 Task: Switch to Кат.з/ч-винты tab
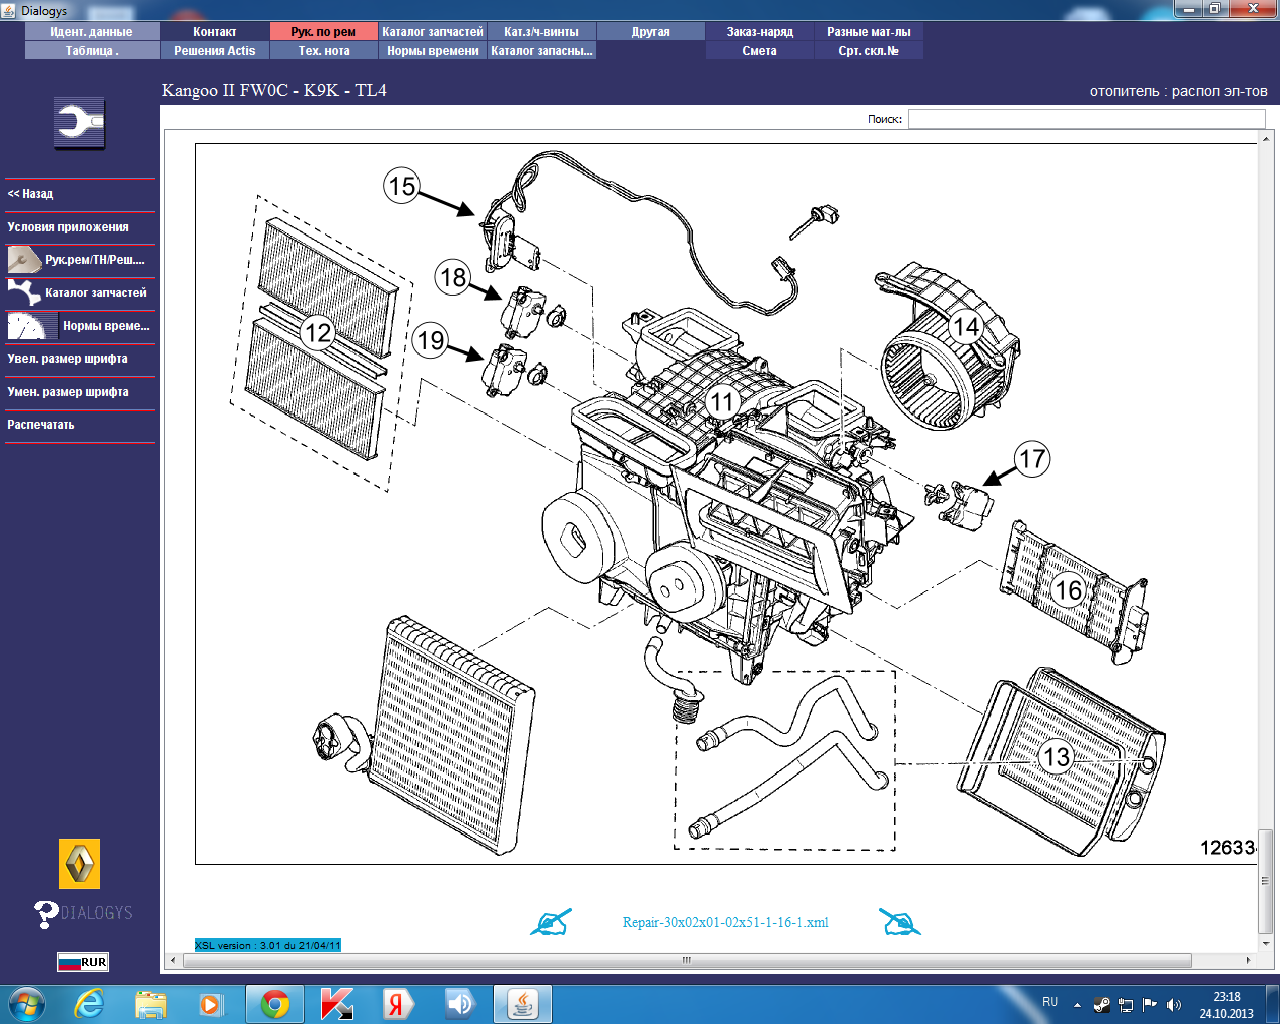[542, 32]
